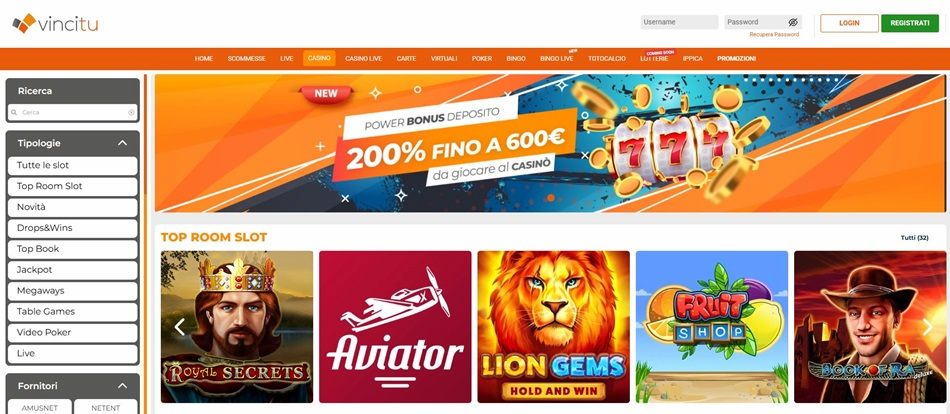Launch the Fruit Shop slot
This screenshot has height=414, width=950.
[x=712, y=327]
